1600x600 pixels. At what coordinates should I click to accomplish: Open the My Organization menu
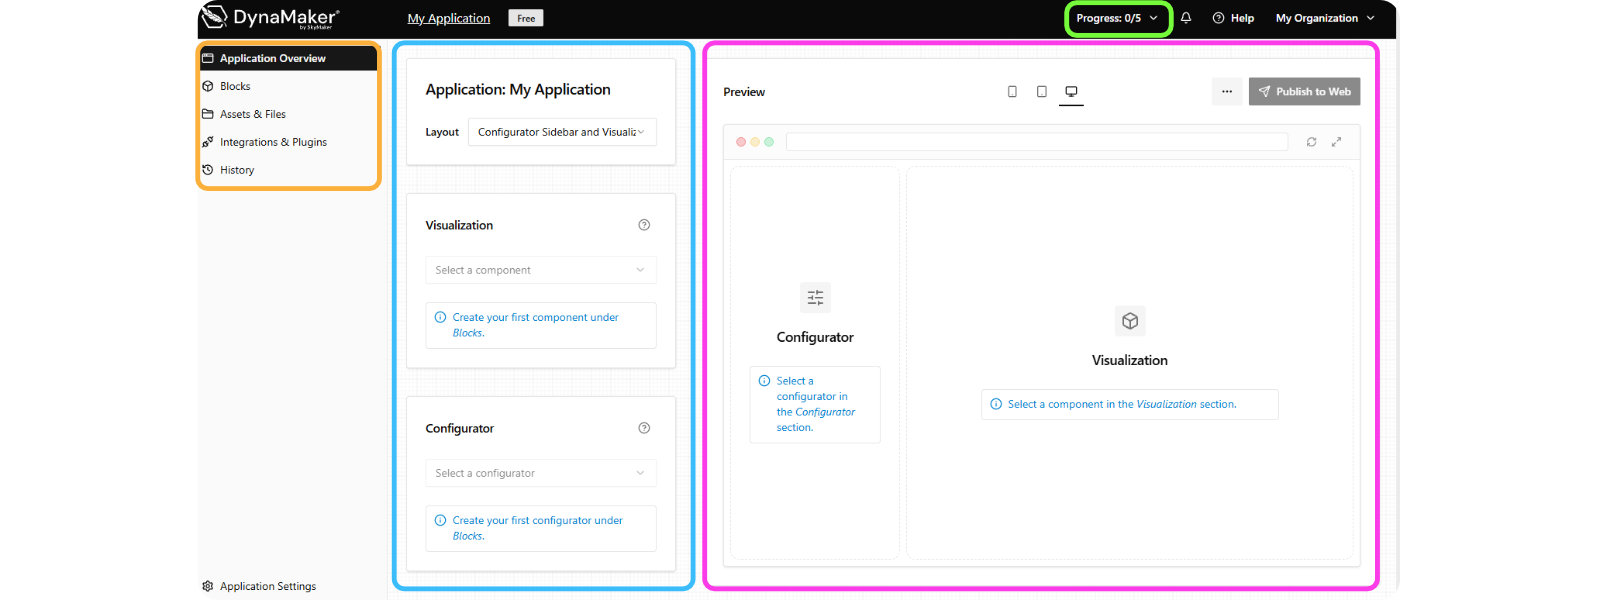pos(1325,18)
